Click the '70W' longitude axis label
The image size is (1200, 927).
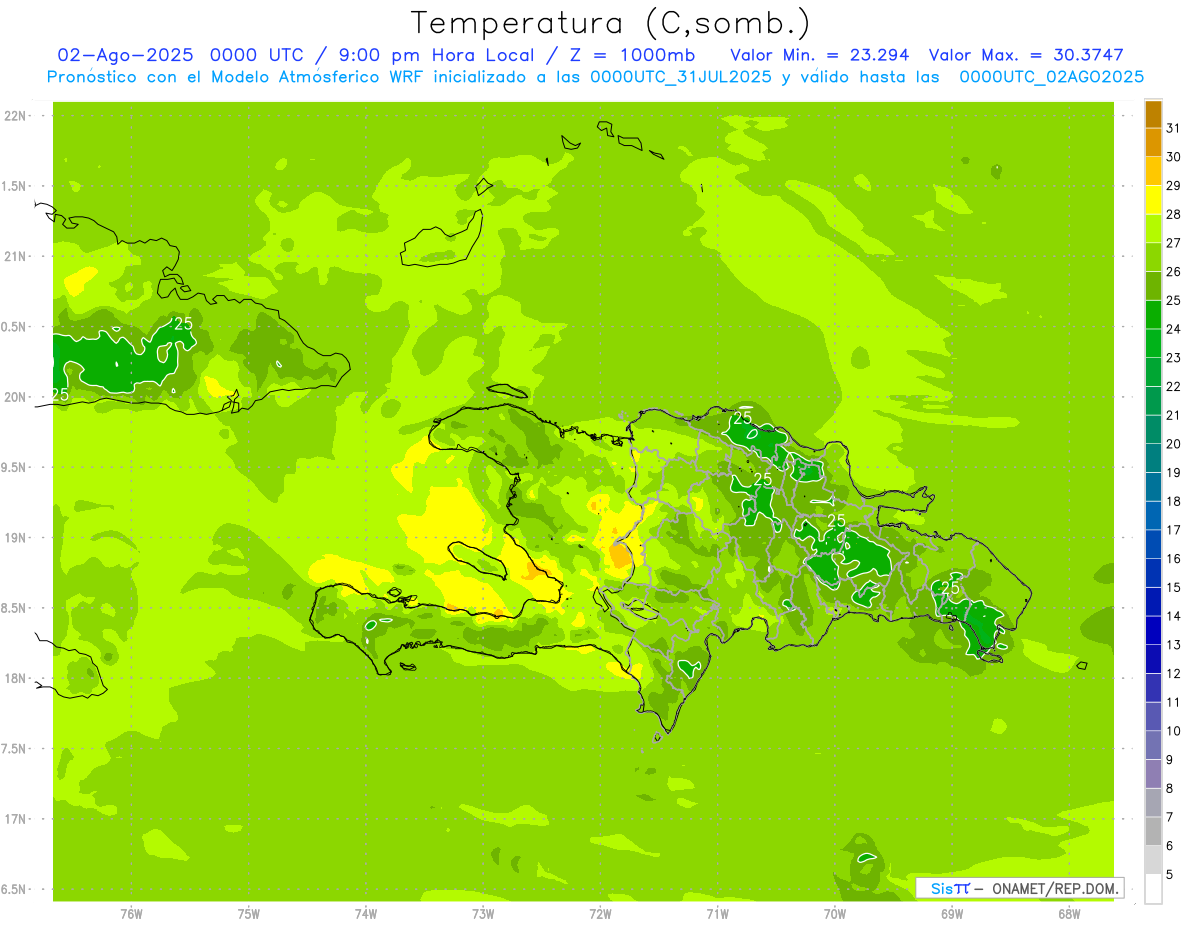[834, 915]
